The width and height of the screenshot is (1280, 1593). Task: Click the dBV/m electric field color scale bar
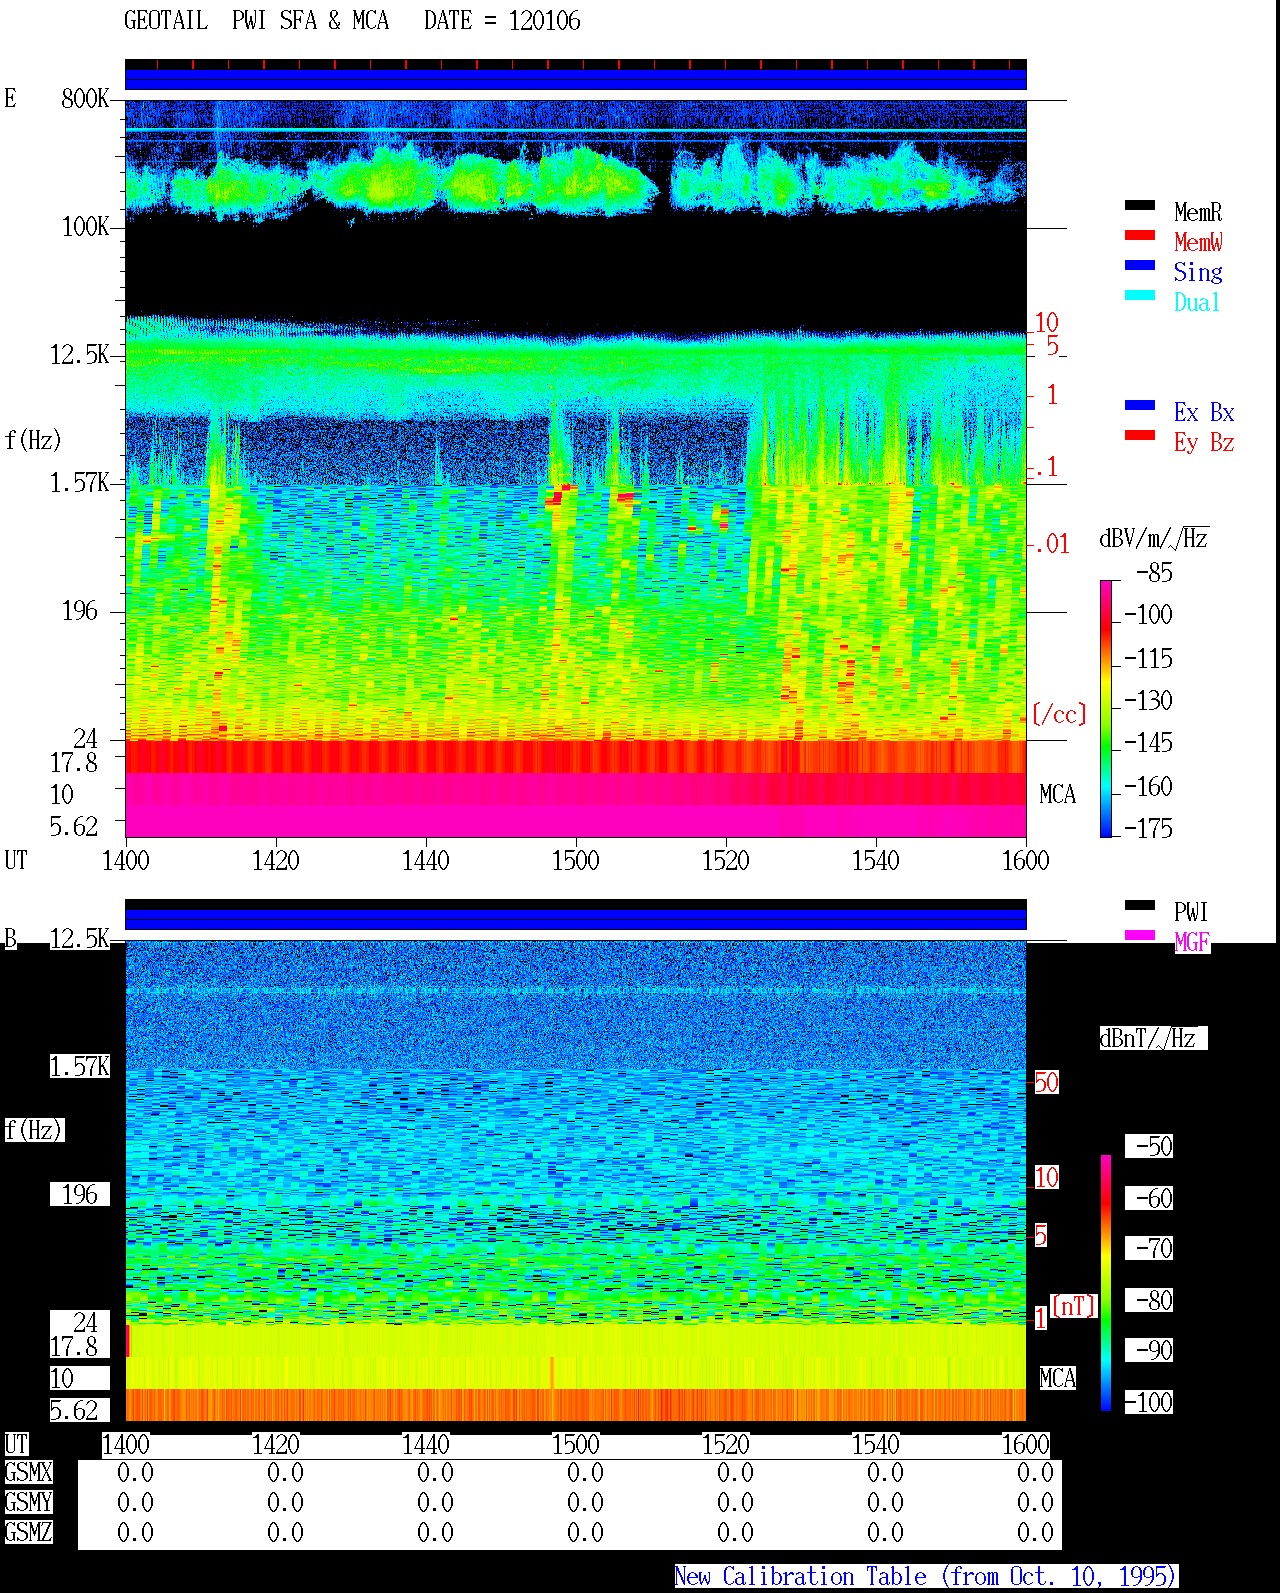pos(1106,708)
